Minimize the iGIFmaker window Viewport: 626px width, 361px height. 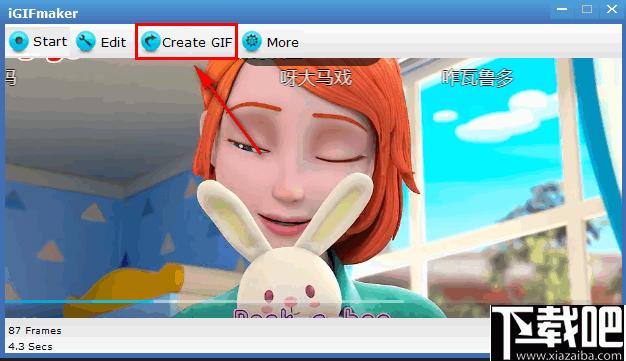click(x=562, y=9)
